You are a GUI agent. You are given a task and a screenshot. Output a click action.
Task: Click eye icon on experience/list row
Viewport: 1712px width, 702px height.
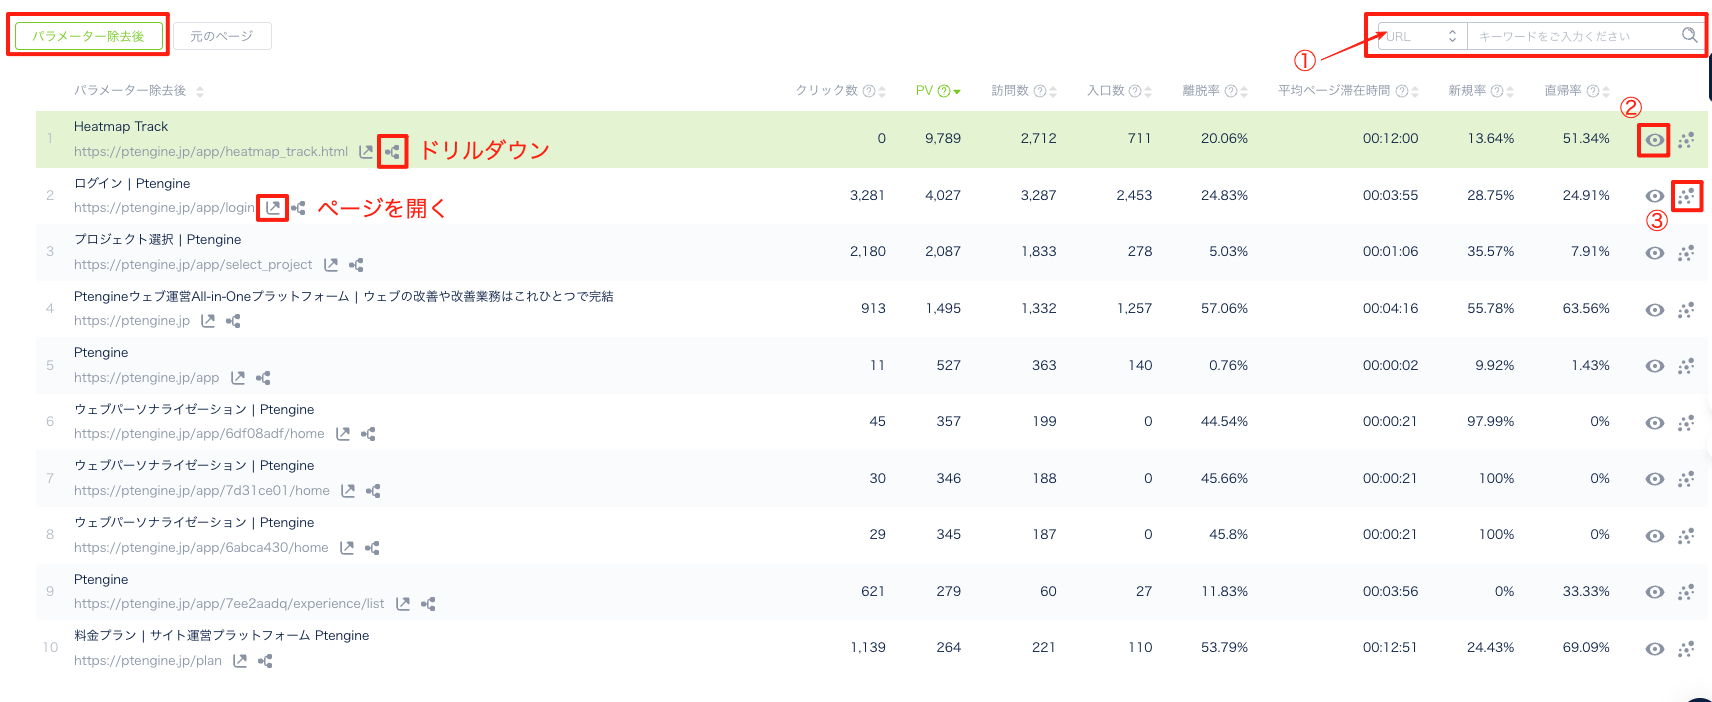click(x=1655, y=592)
